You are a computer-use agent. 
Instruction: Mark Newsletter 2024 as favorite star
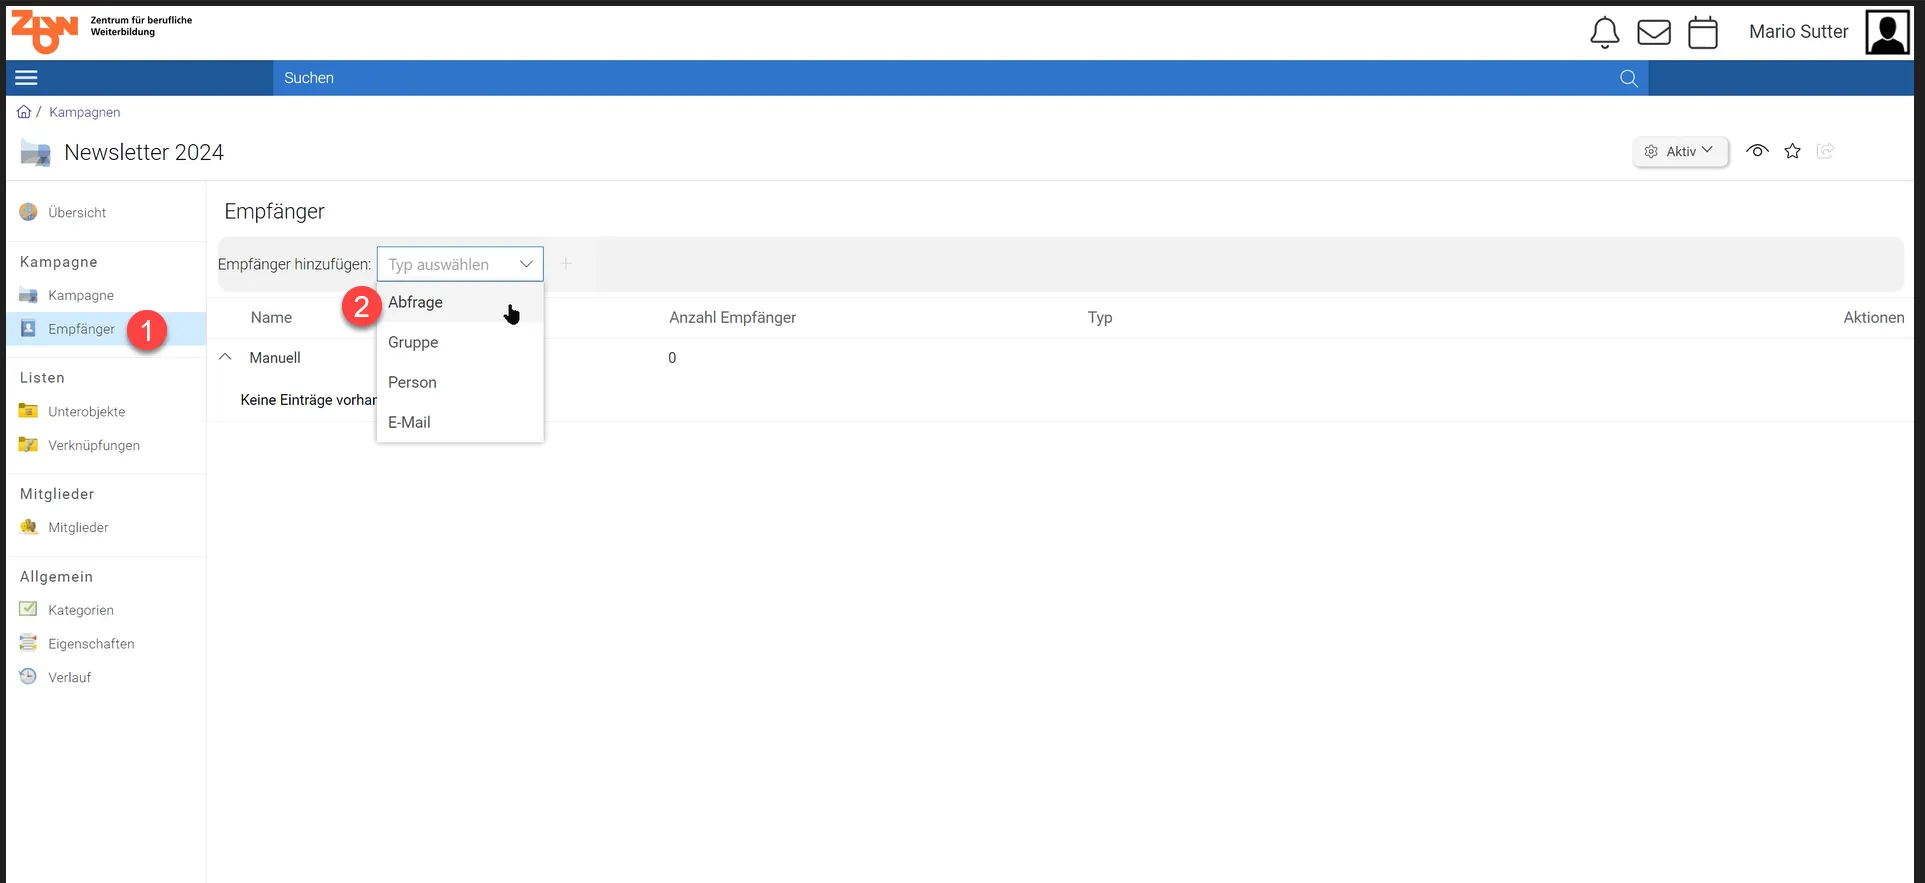1793,151
